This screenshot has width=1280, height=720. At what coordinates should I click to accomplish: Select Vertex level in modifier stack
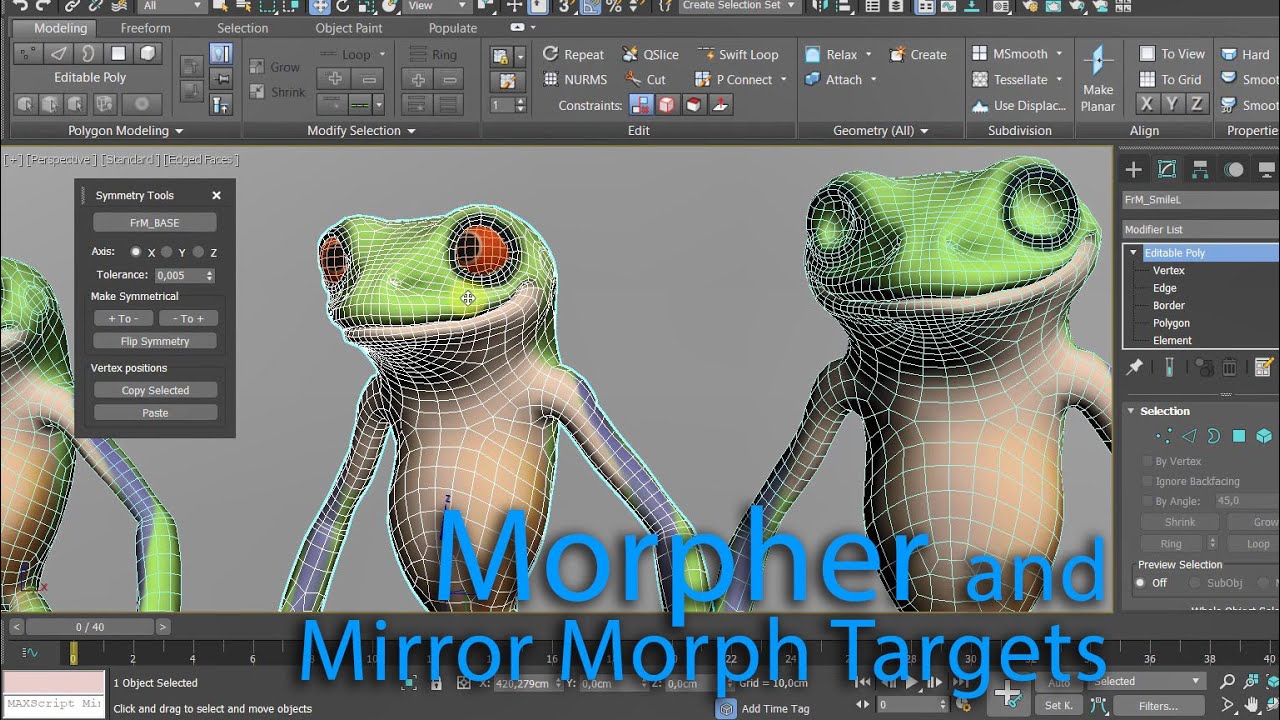click(1168, 270)
